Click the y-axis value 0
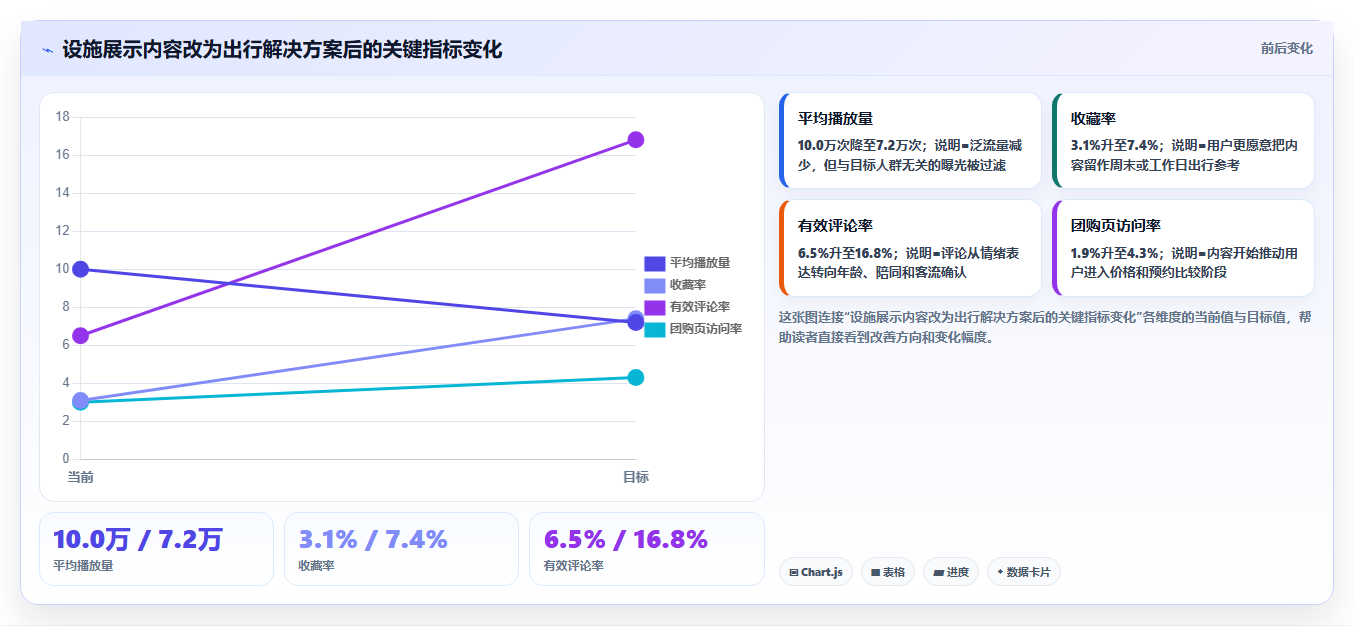1354x626 pixels. 66,459
